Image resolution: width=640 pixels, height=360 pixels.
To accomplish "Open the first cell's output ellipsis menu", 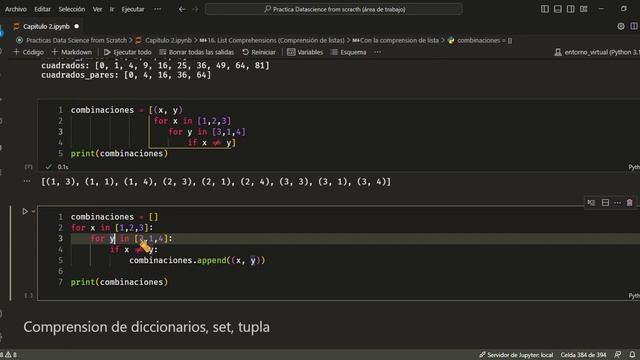I will pyautogui.click(x=27, y=181).
